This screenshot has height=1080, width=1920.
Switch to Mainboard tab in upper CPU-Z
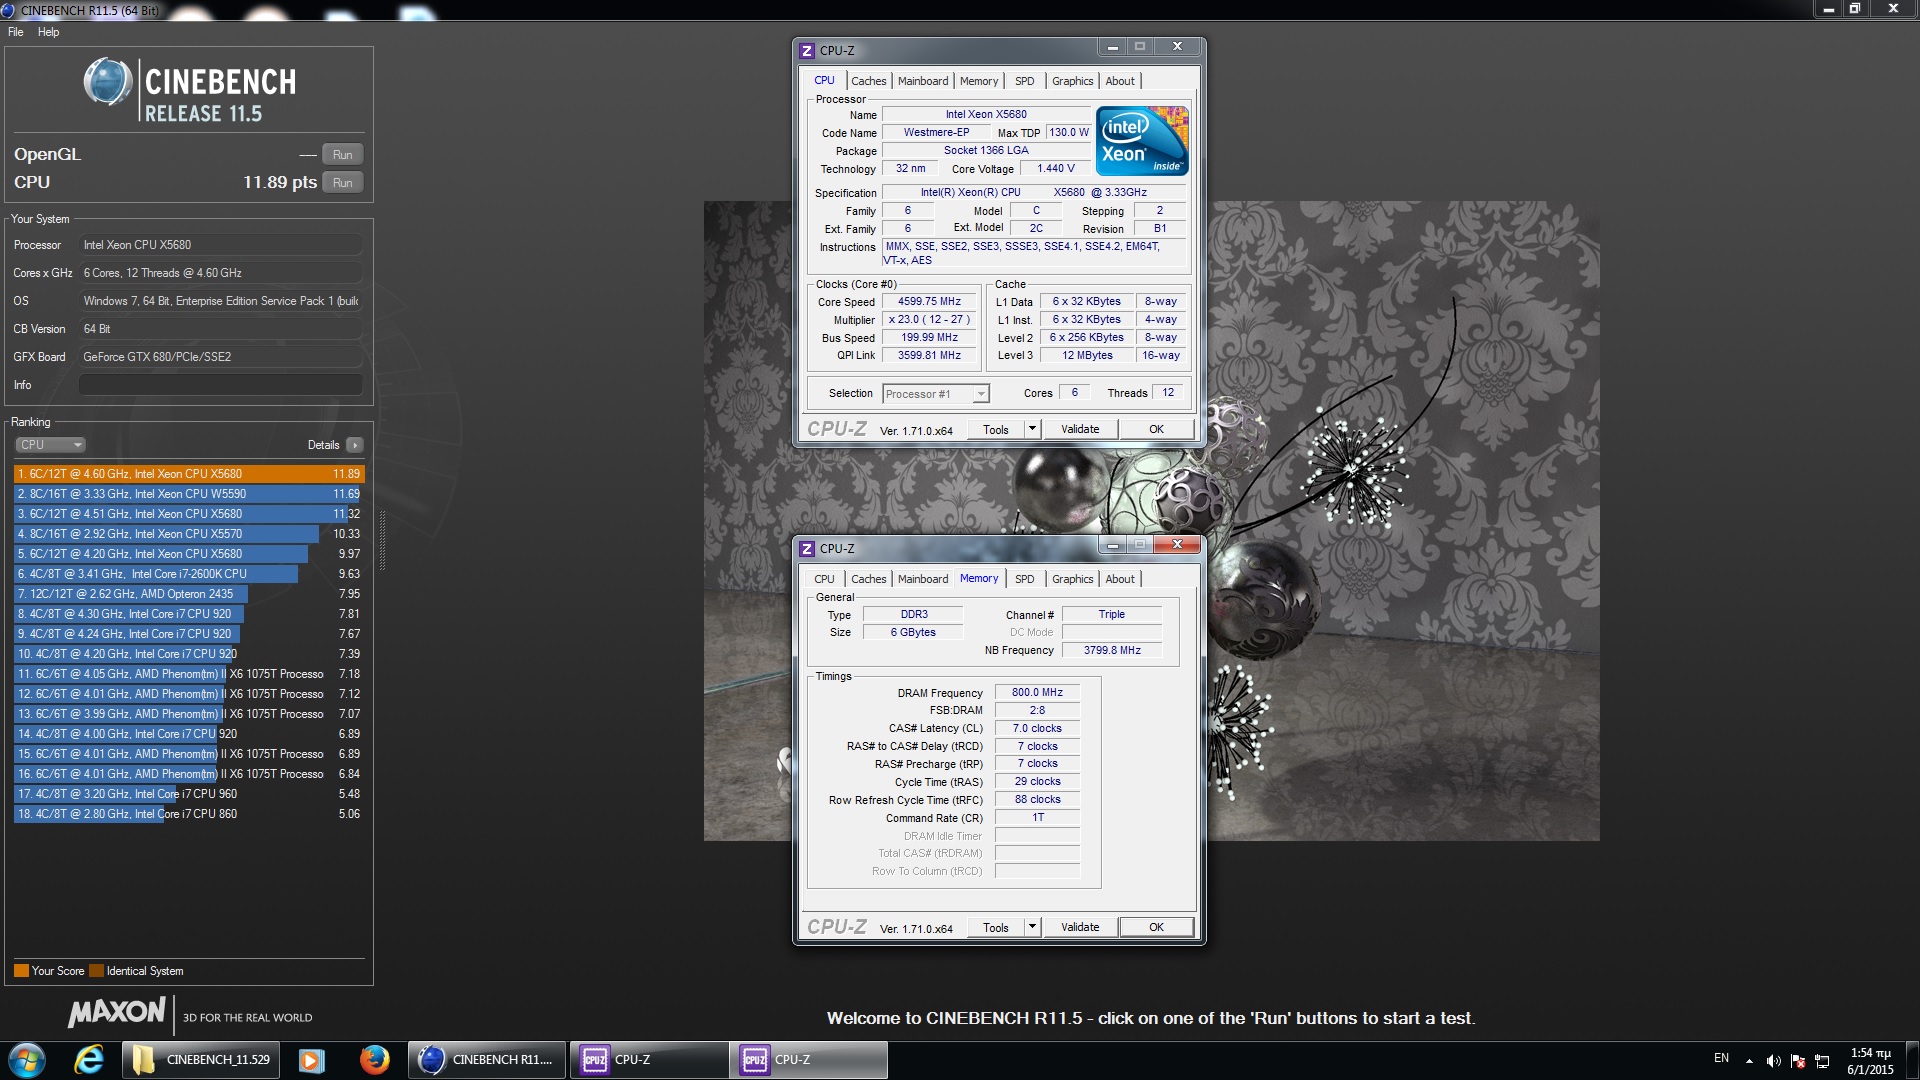click(922, 81)
